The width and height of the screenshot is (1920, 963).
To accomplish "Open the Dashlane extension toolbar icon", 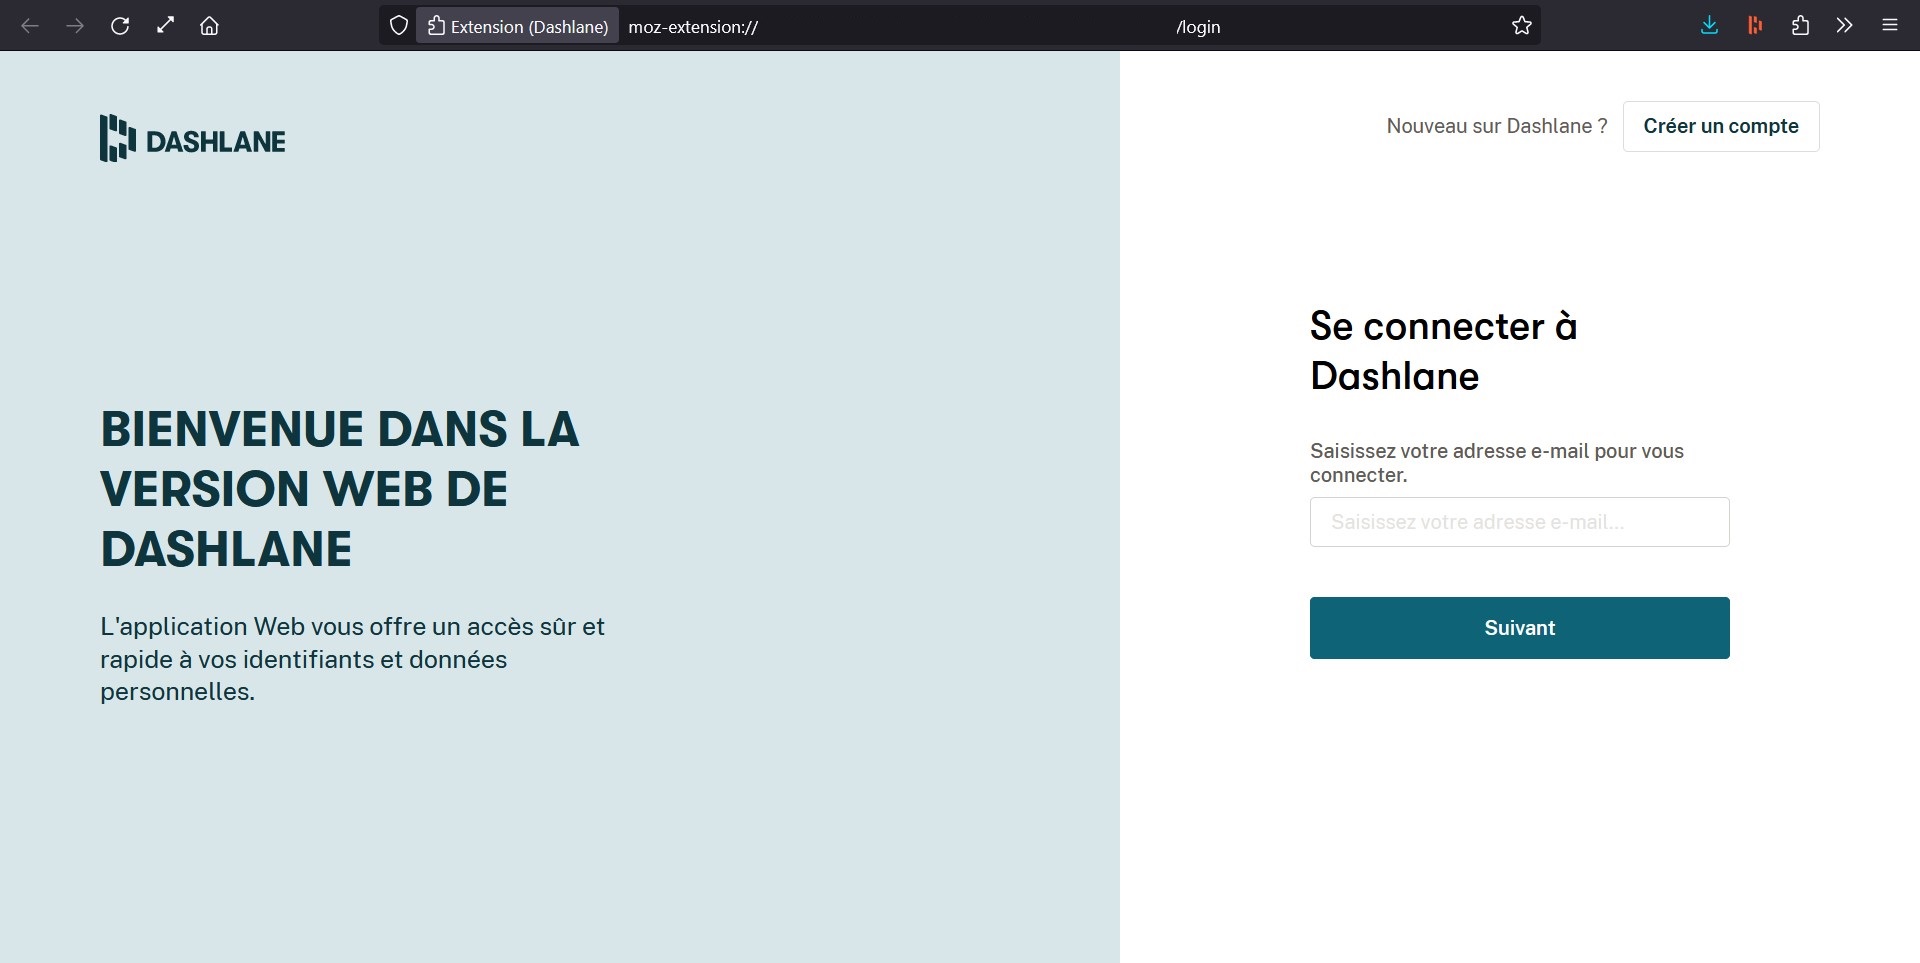I will (1754, 26).
